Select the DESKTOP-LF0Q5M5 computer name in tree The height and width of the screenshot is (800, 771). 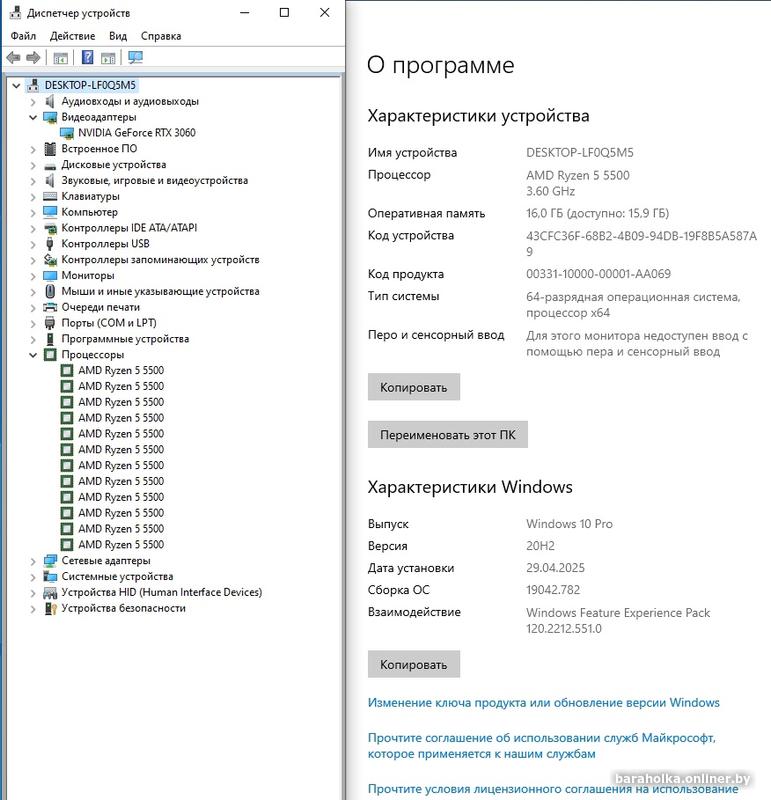[90, 85]
